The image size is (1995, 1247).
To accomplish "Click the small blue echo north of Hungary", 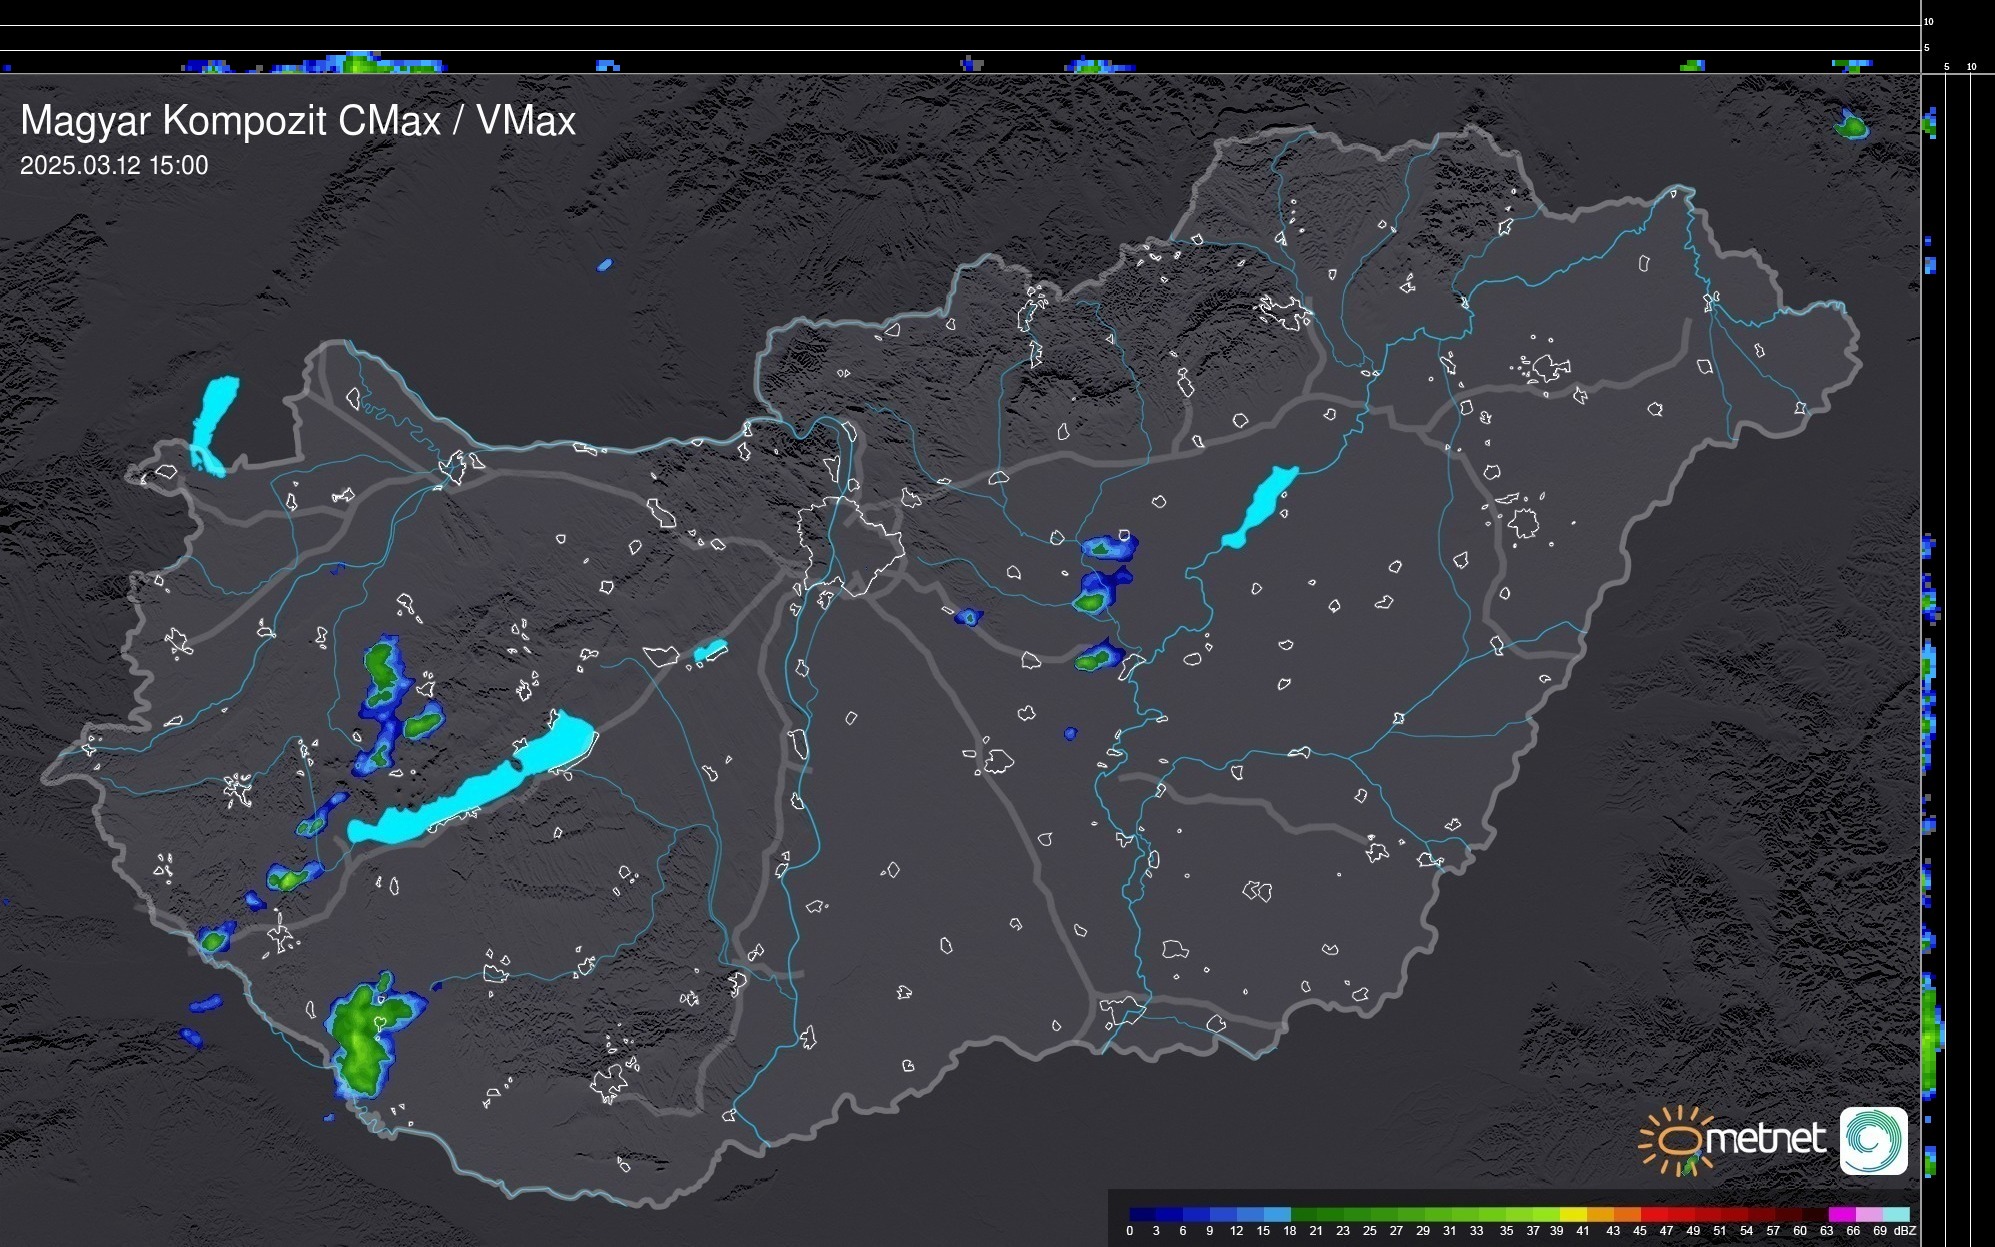I will (x=604, y=265).
